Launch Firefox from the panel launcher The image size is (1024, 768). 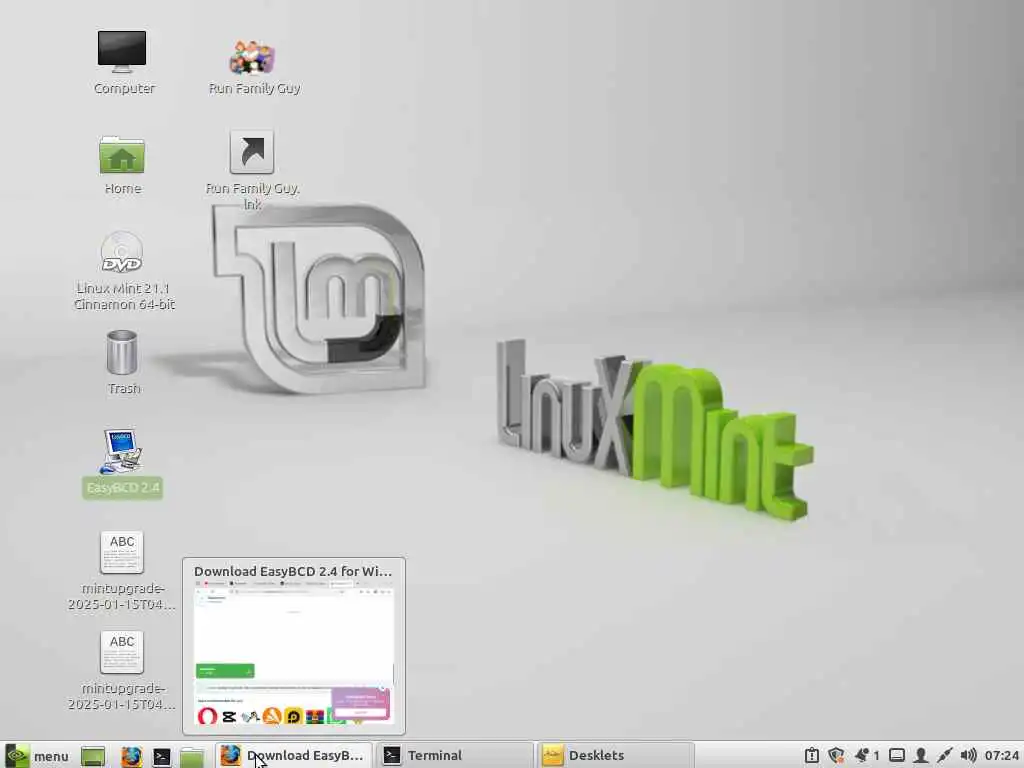pos(131,756)
